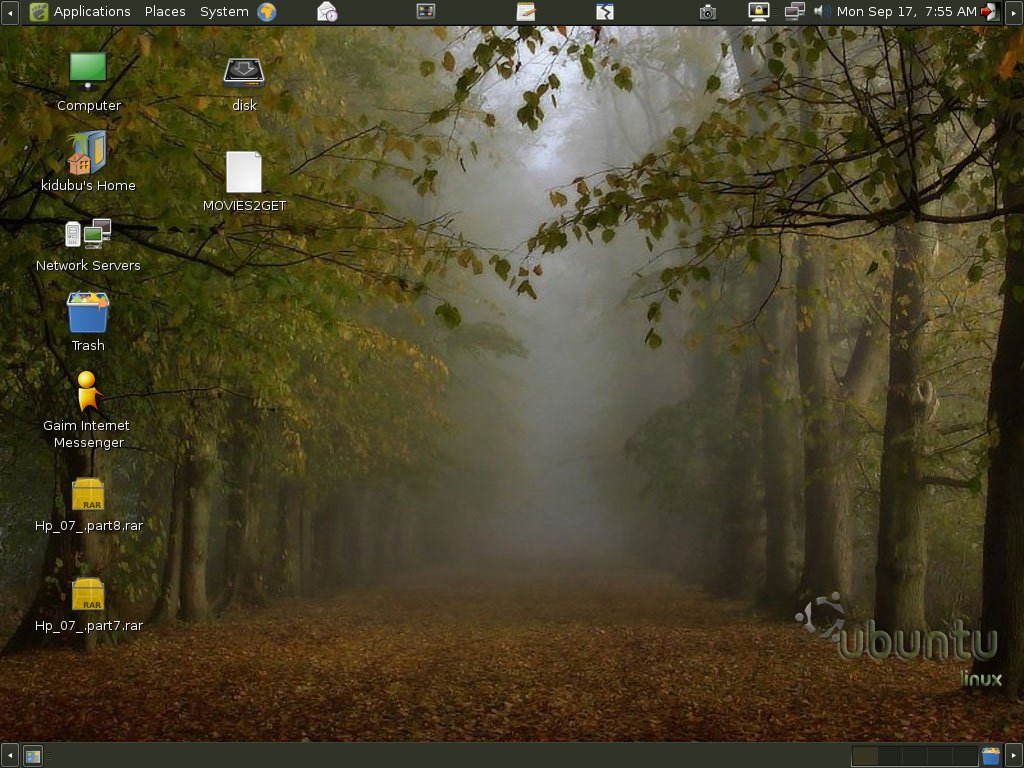Open the disk drive desktop icon

pos(244,73)
